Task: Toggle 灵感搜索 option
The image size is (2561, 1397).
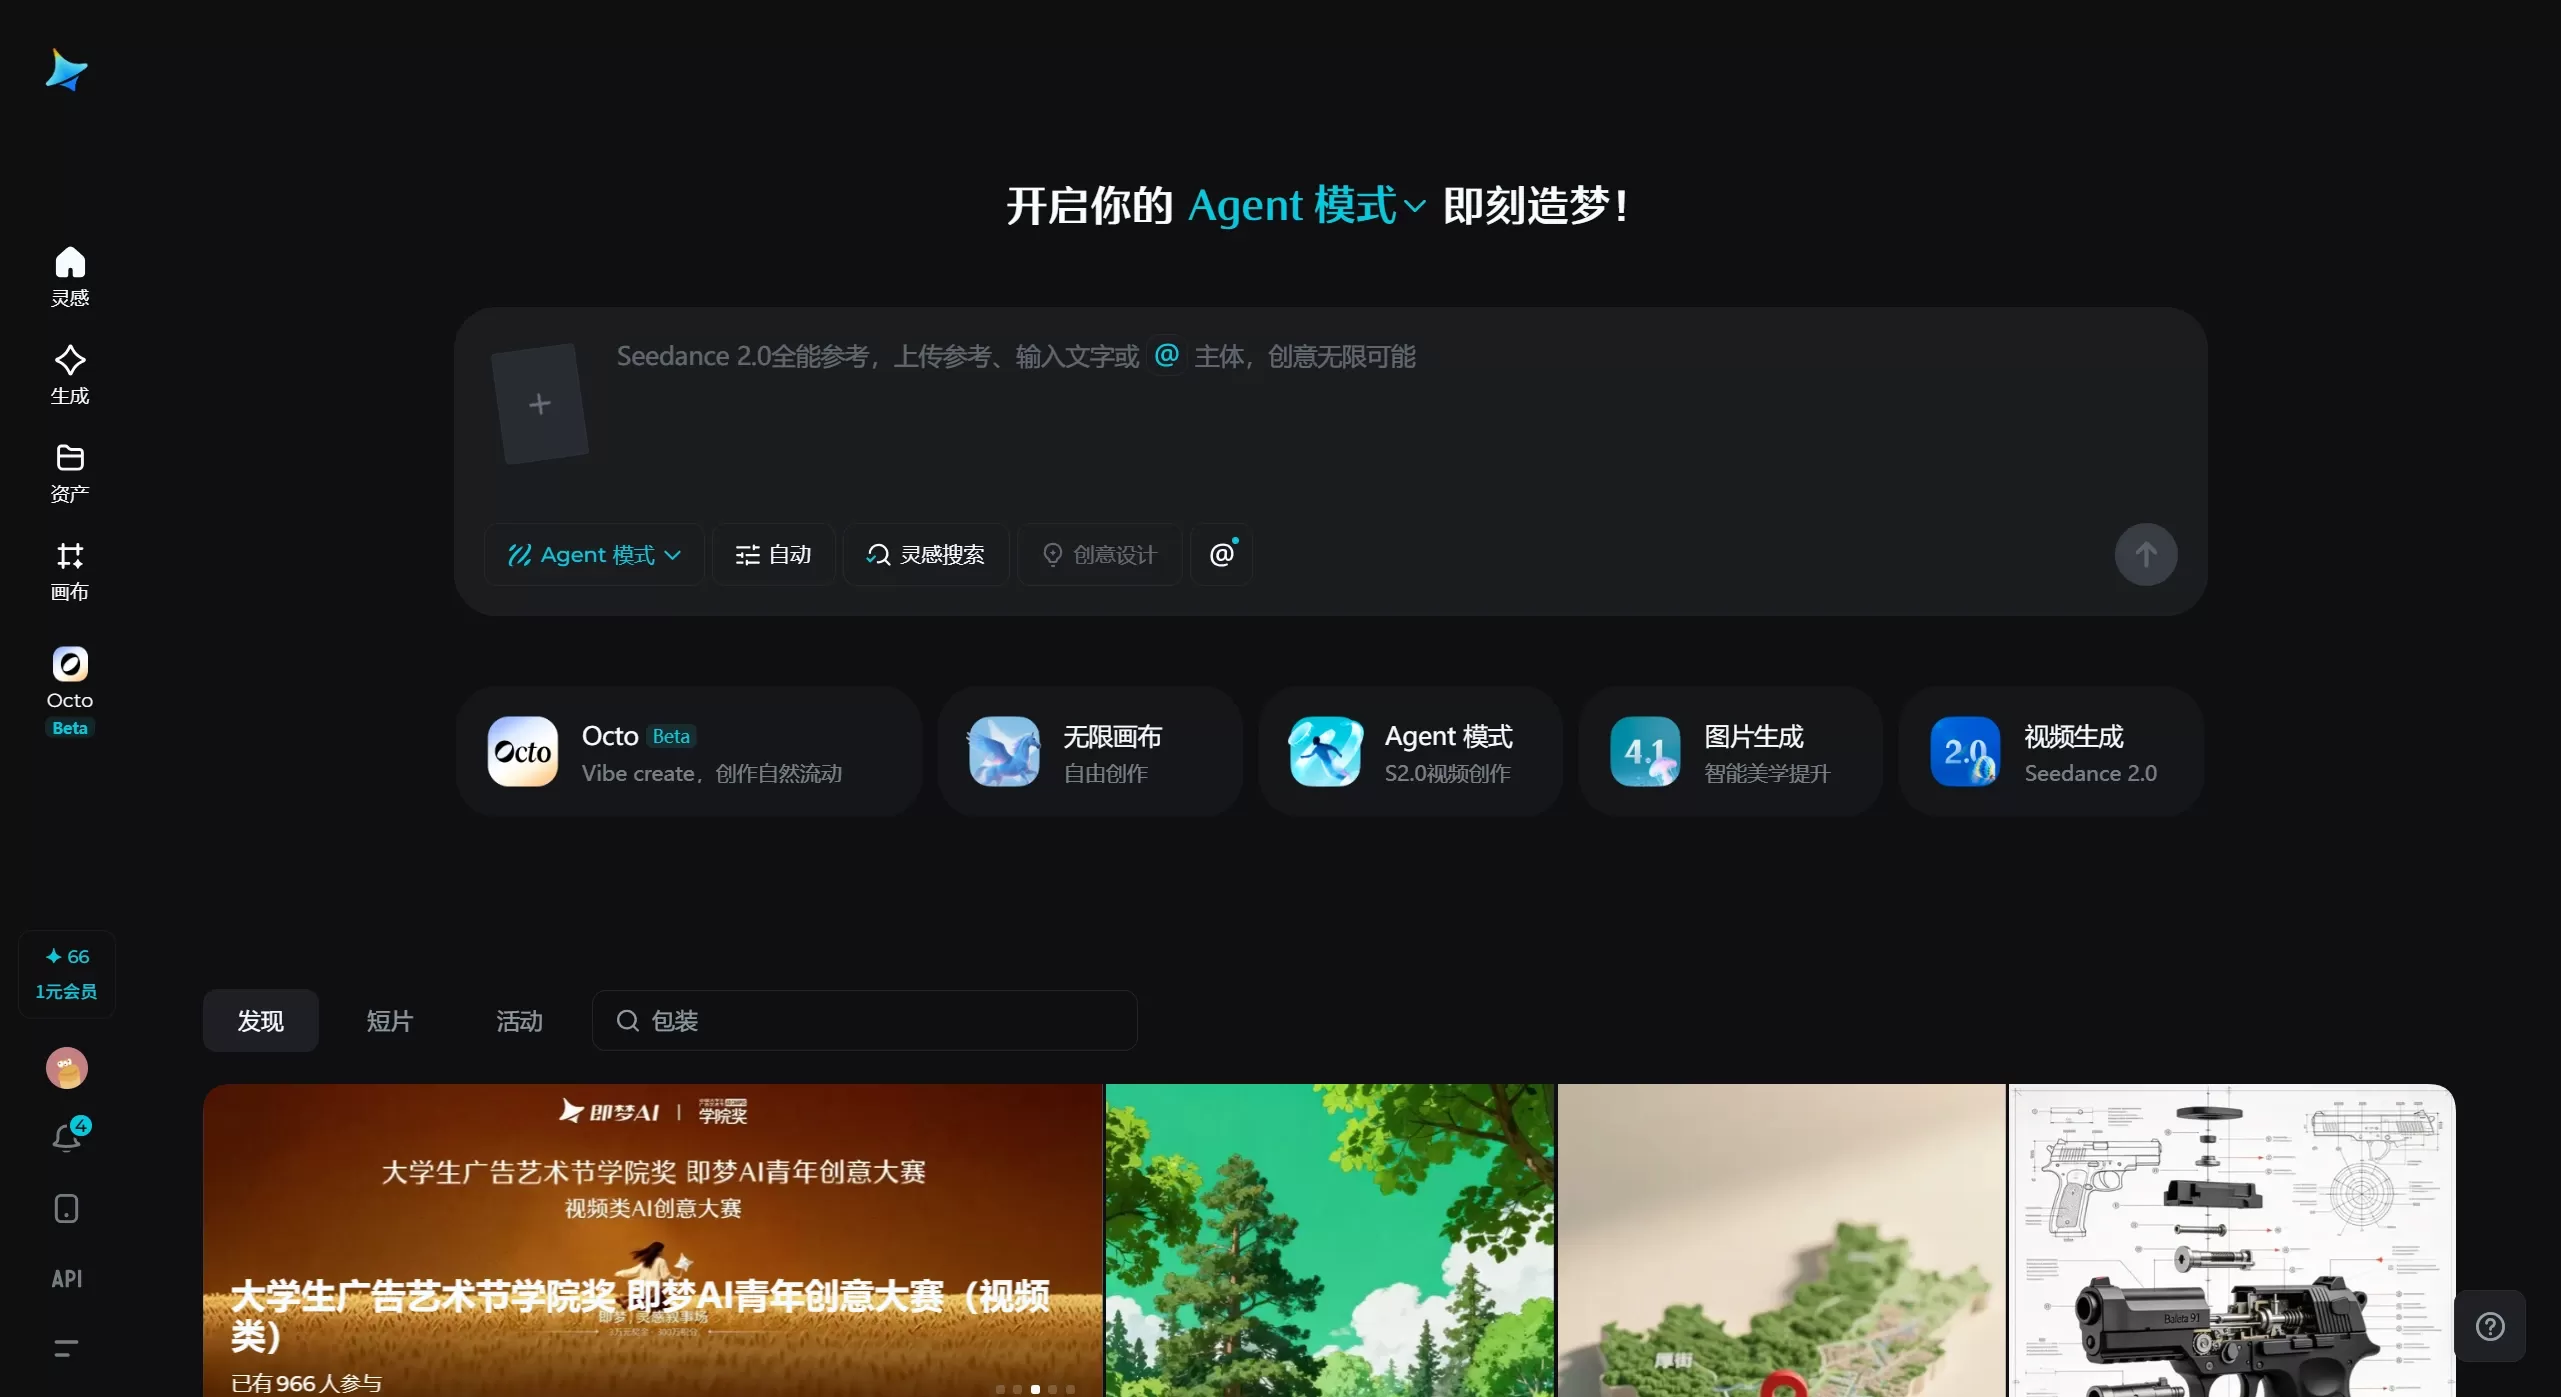Action: point(926,554)
